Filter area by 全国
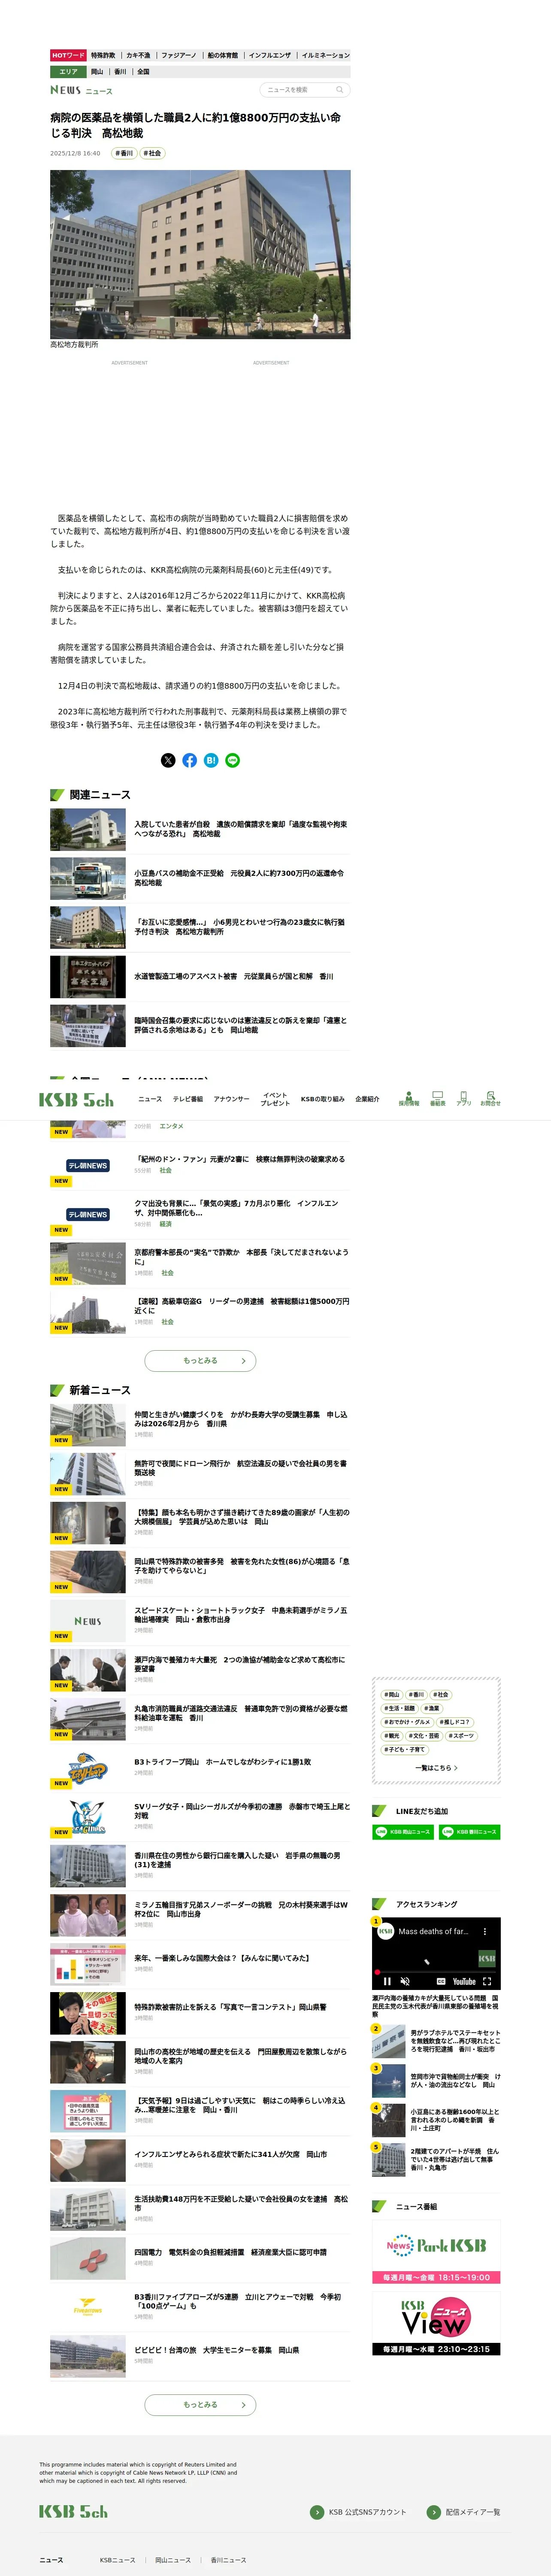 click(143, 72)
